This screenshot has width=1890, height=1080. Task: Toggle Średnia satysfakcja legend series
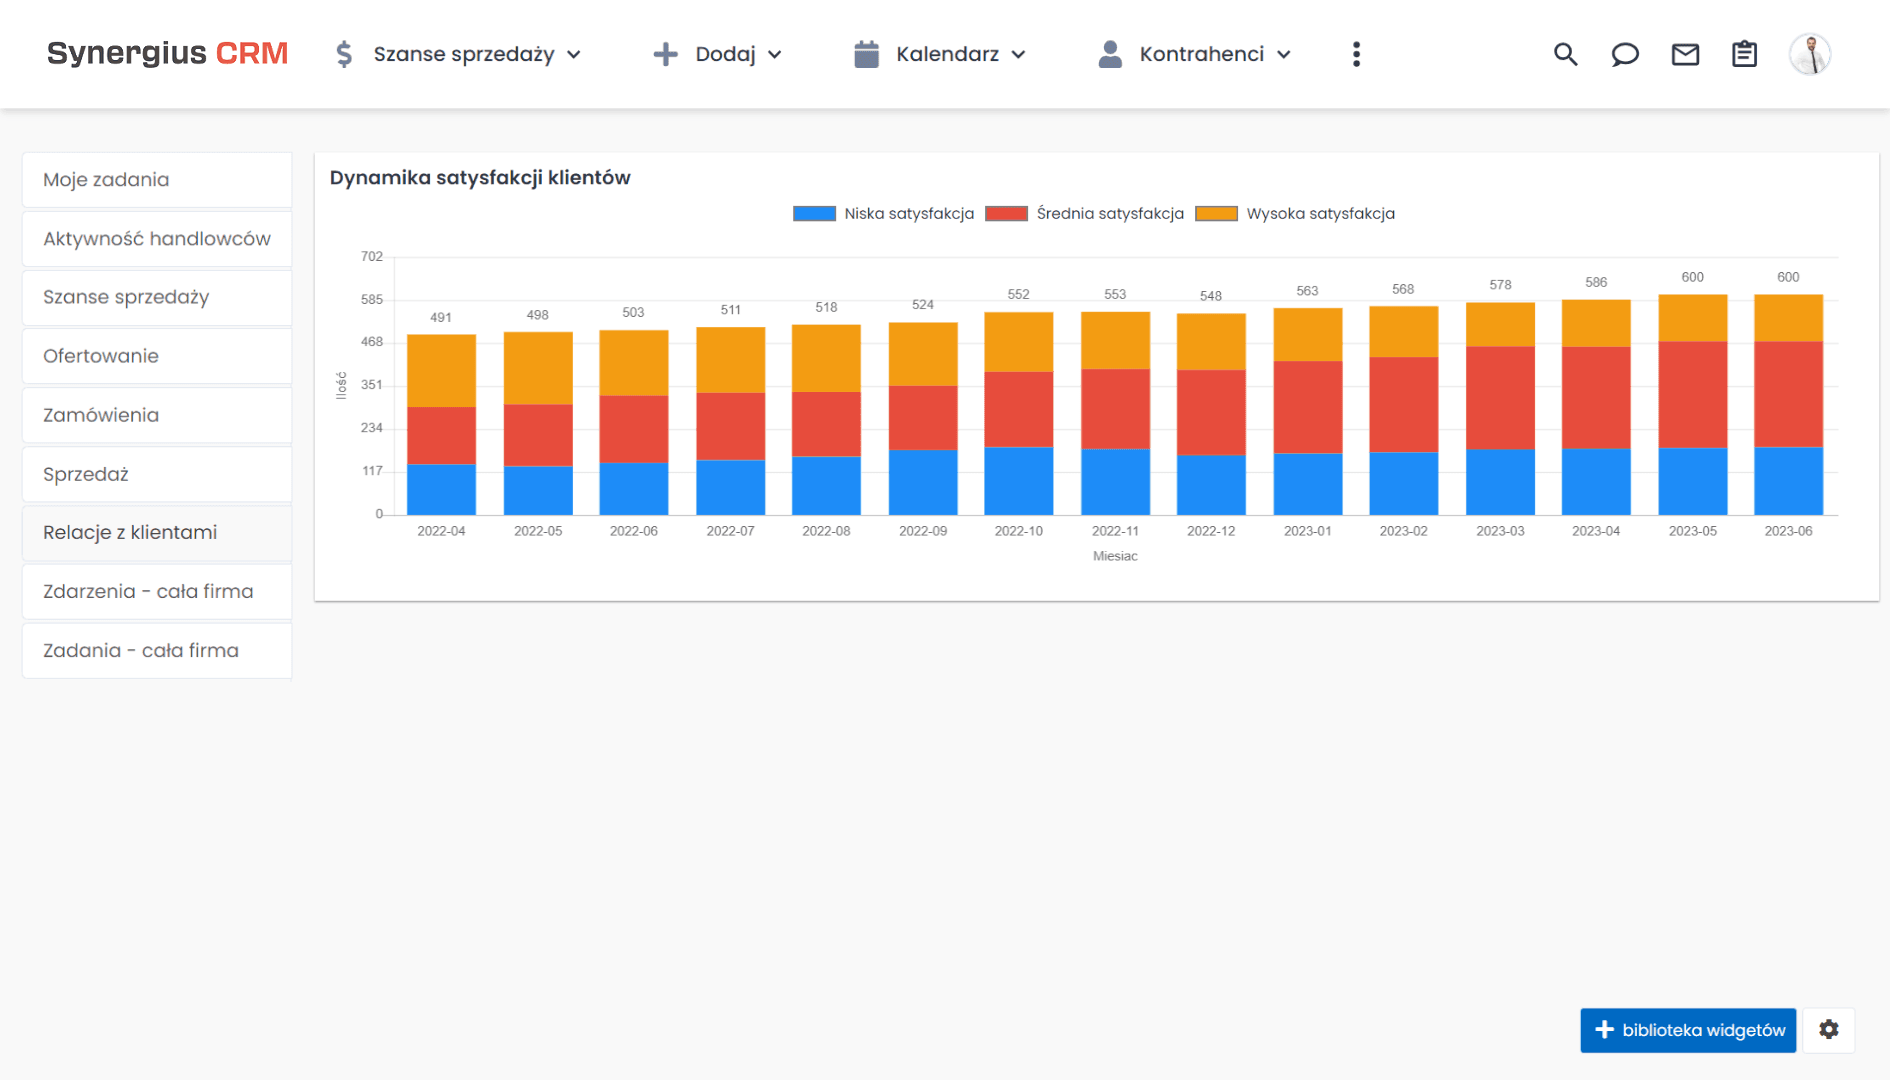click(1085, 214)
